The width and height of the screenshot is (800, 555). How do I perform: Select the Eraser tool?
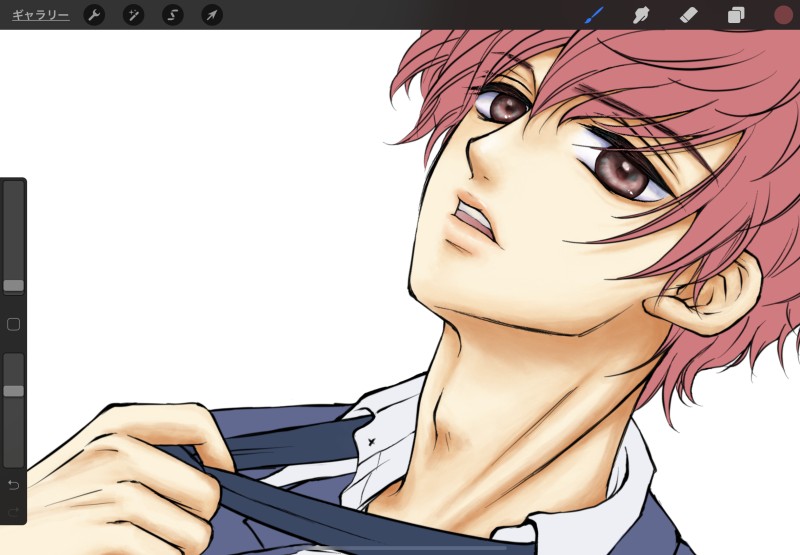point(688,15)
